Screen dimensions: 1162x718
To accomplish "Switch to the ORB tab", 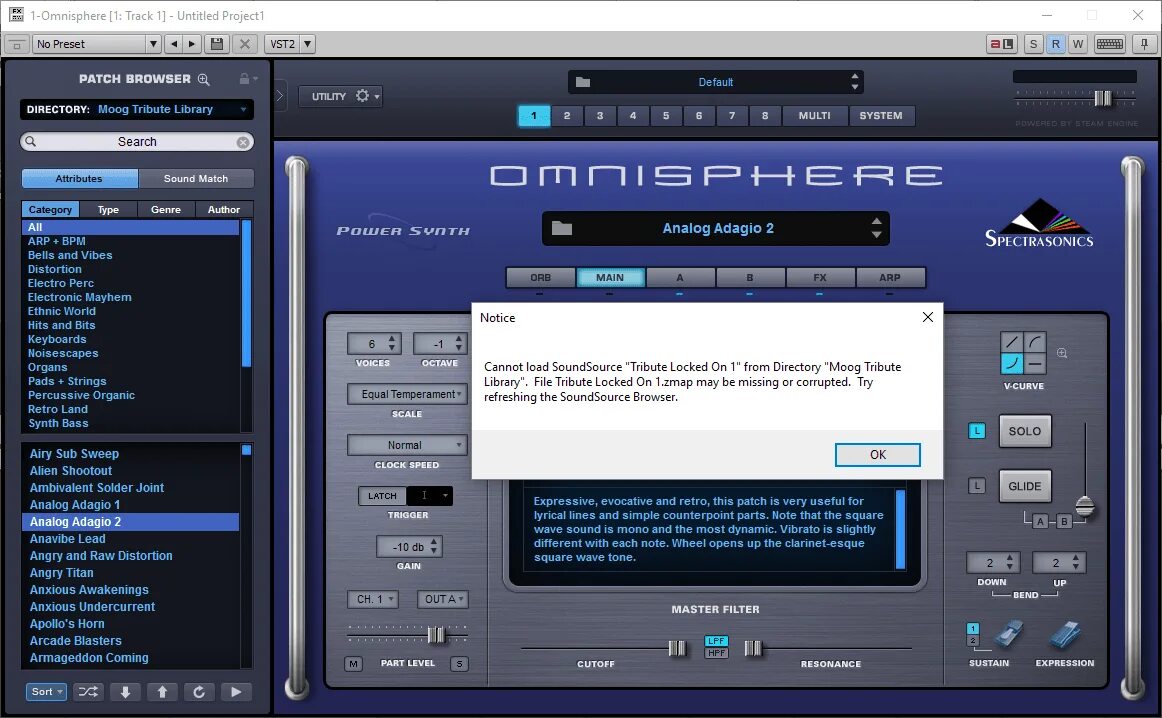I will tap(540, 278).
